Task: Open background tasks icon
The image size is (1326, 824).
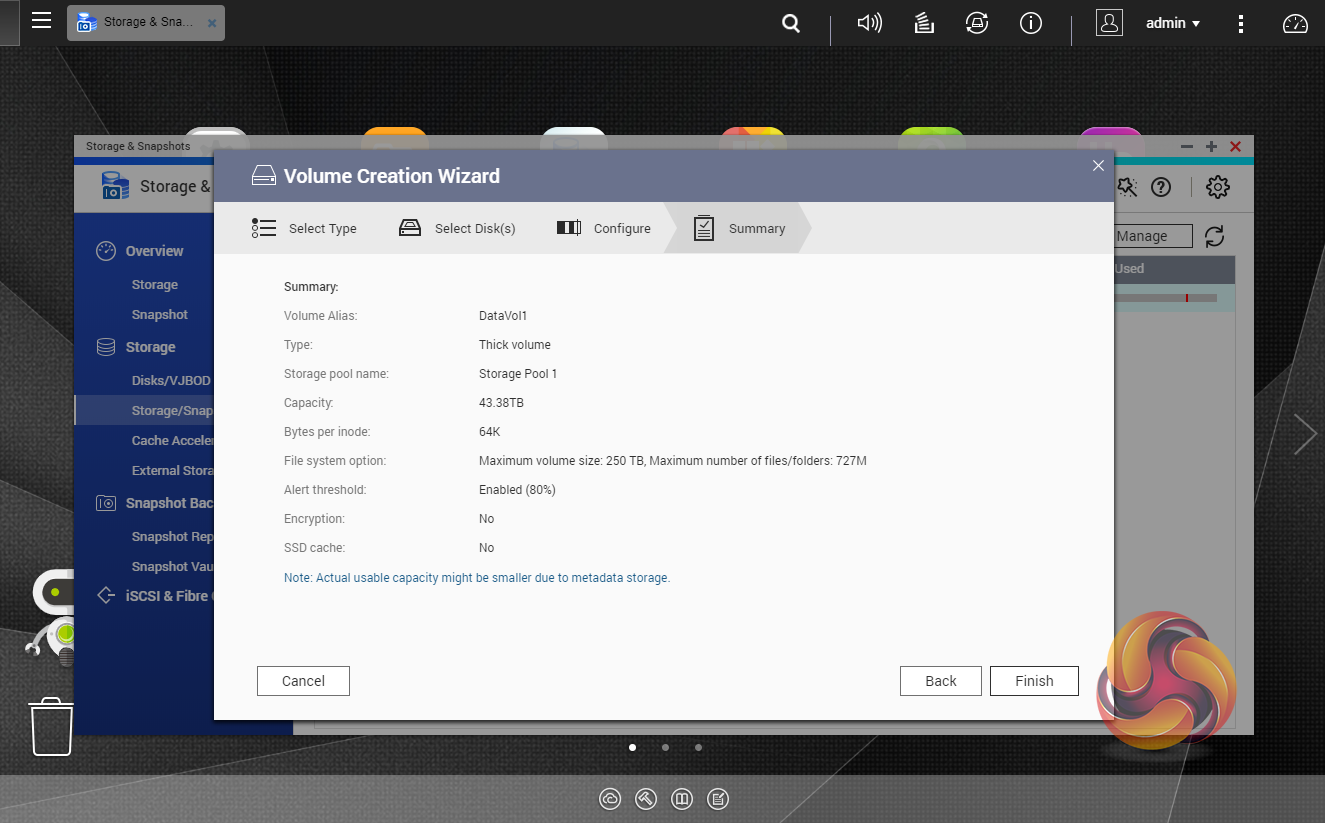Action: (x=924, y=23)
